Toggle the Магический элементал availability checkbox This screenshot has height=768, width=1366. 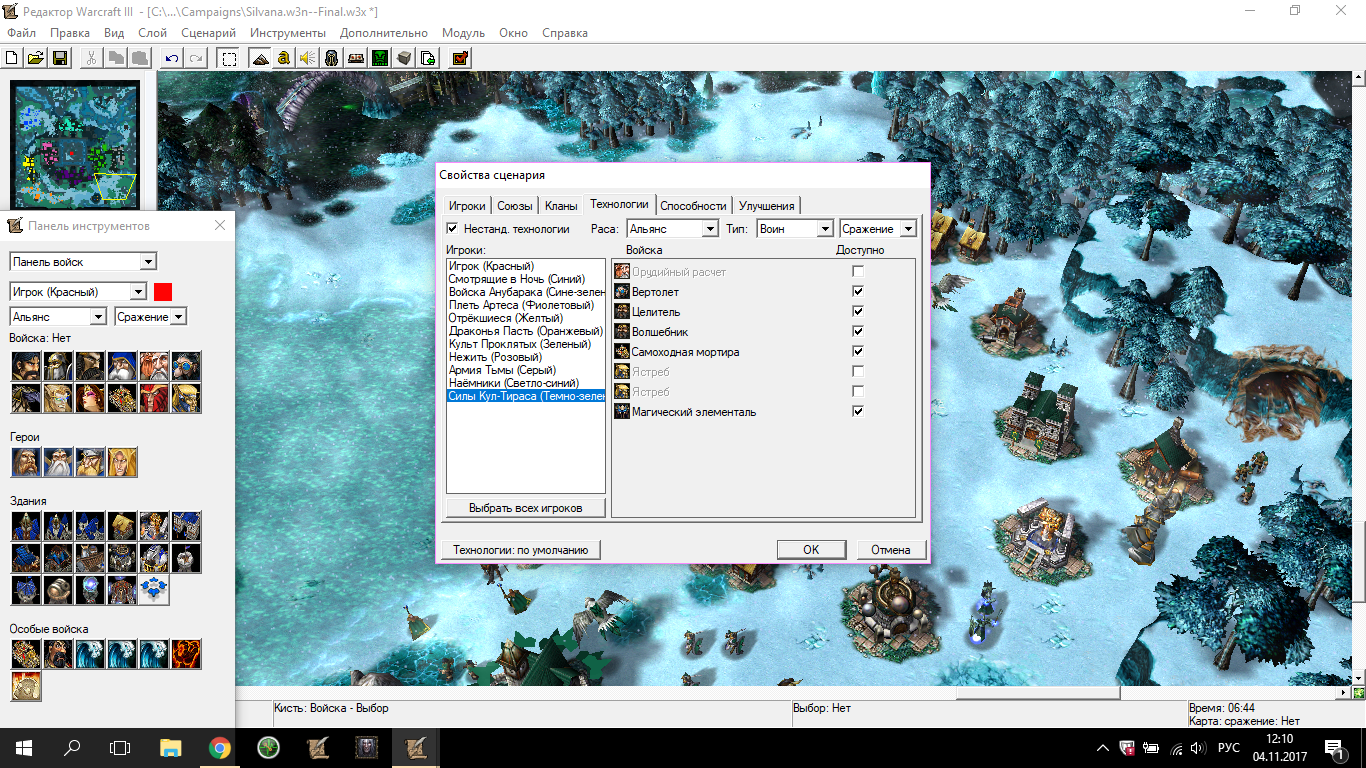[858, 411]
